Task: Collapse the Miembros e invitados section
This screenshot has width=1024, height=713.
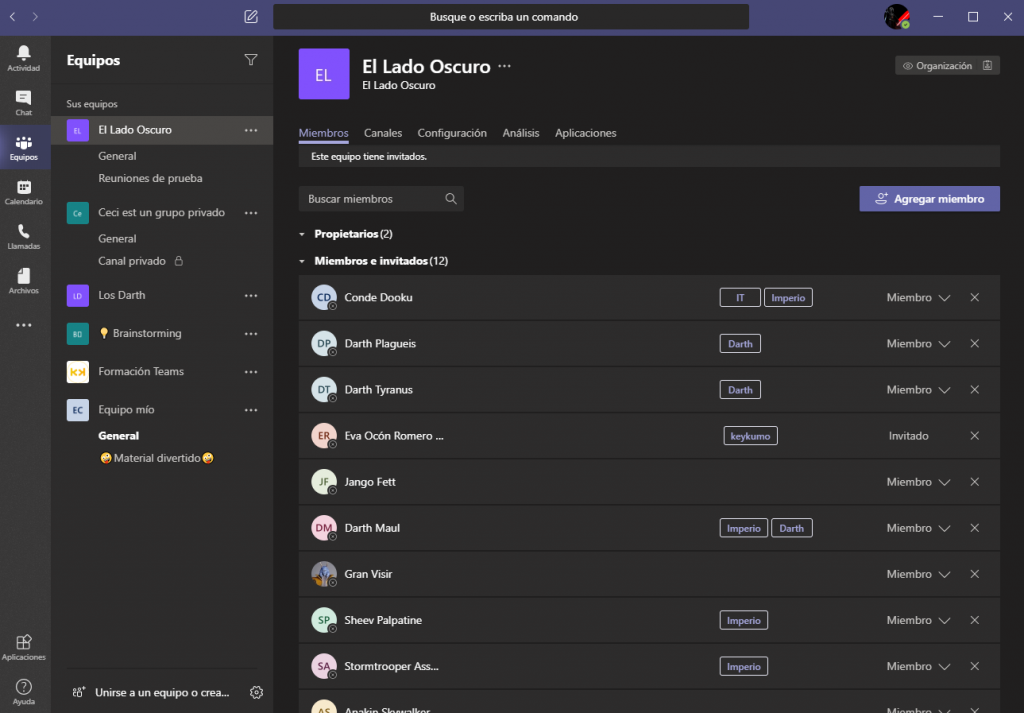Action: [x=301, y=260]
